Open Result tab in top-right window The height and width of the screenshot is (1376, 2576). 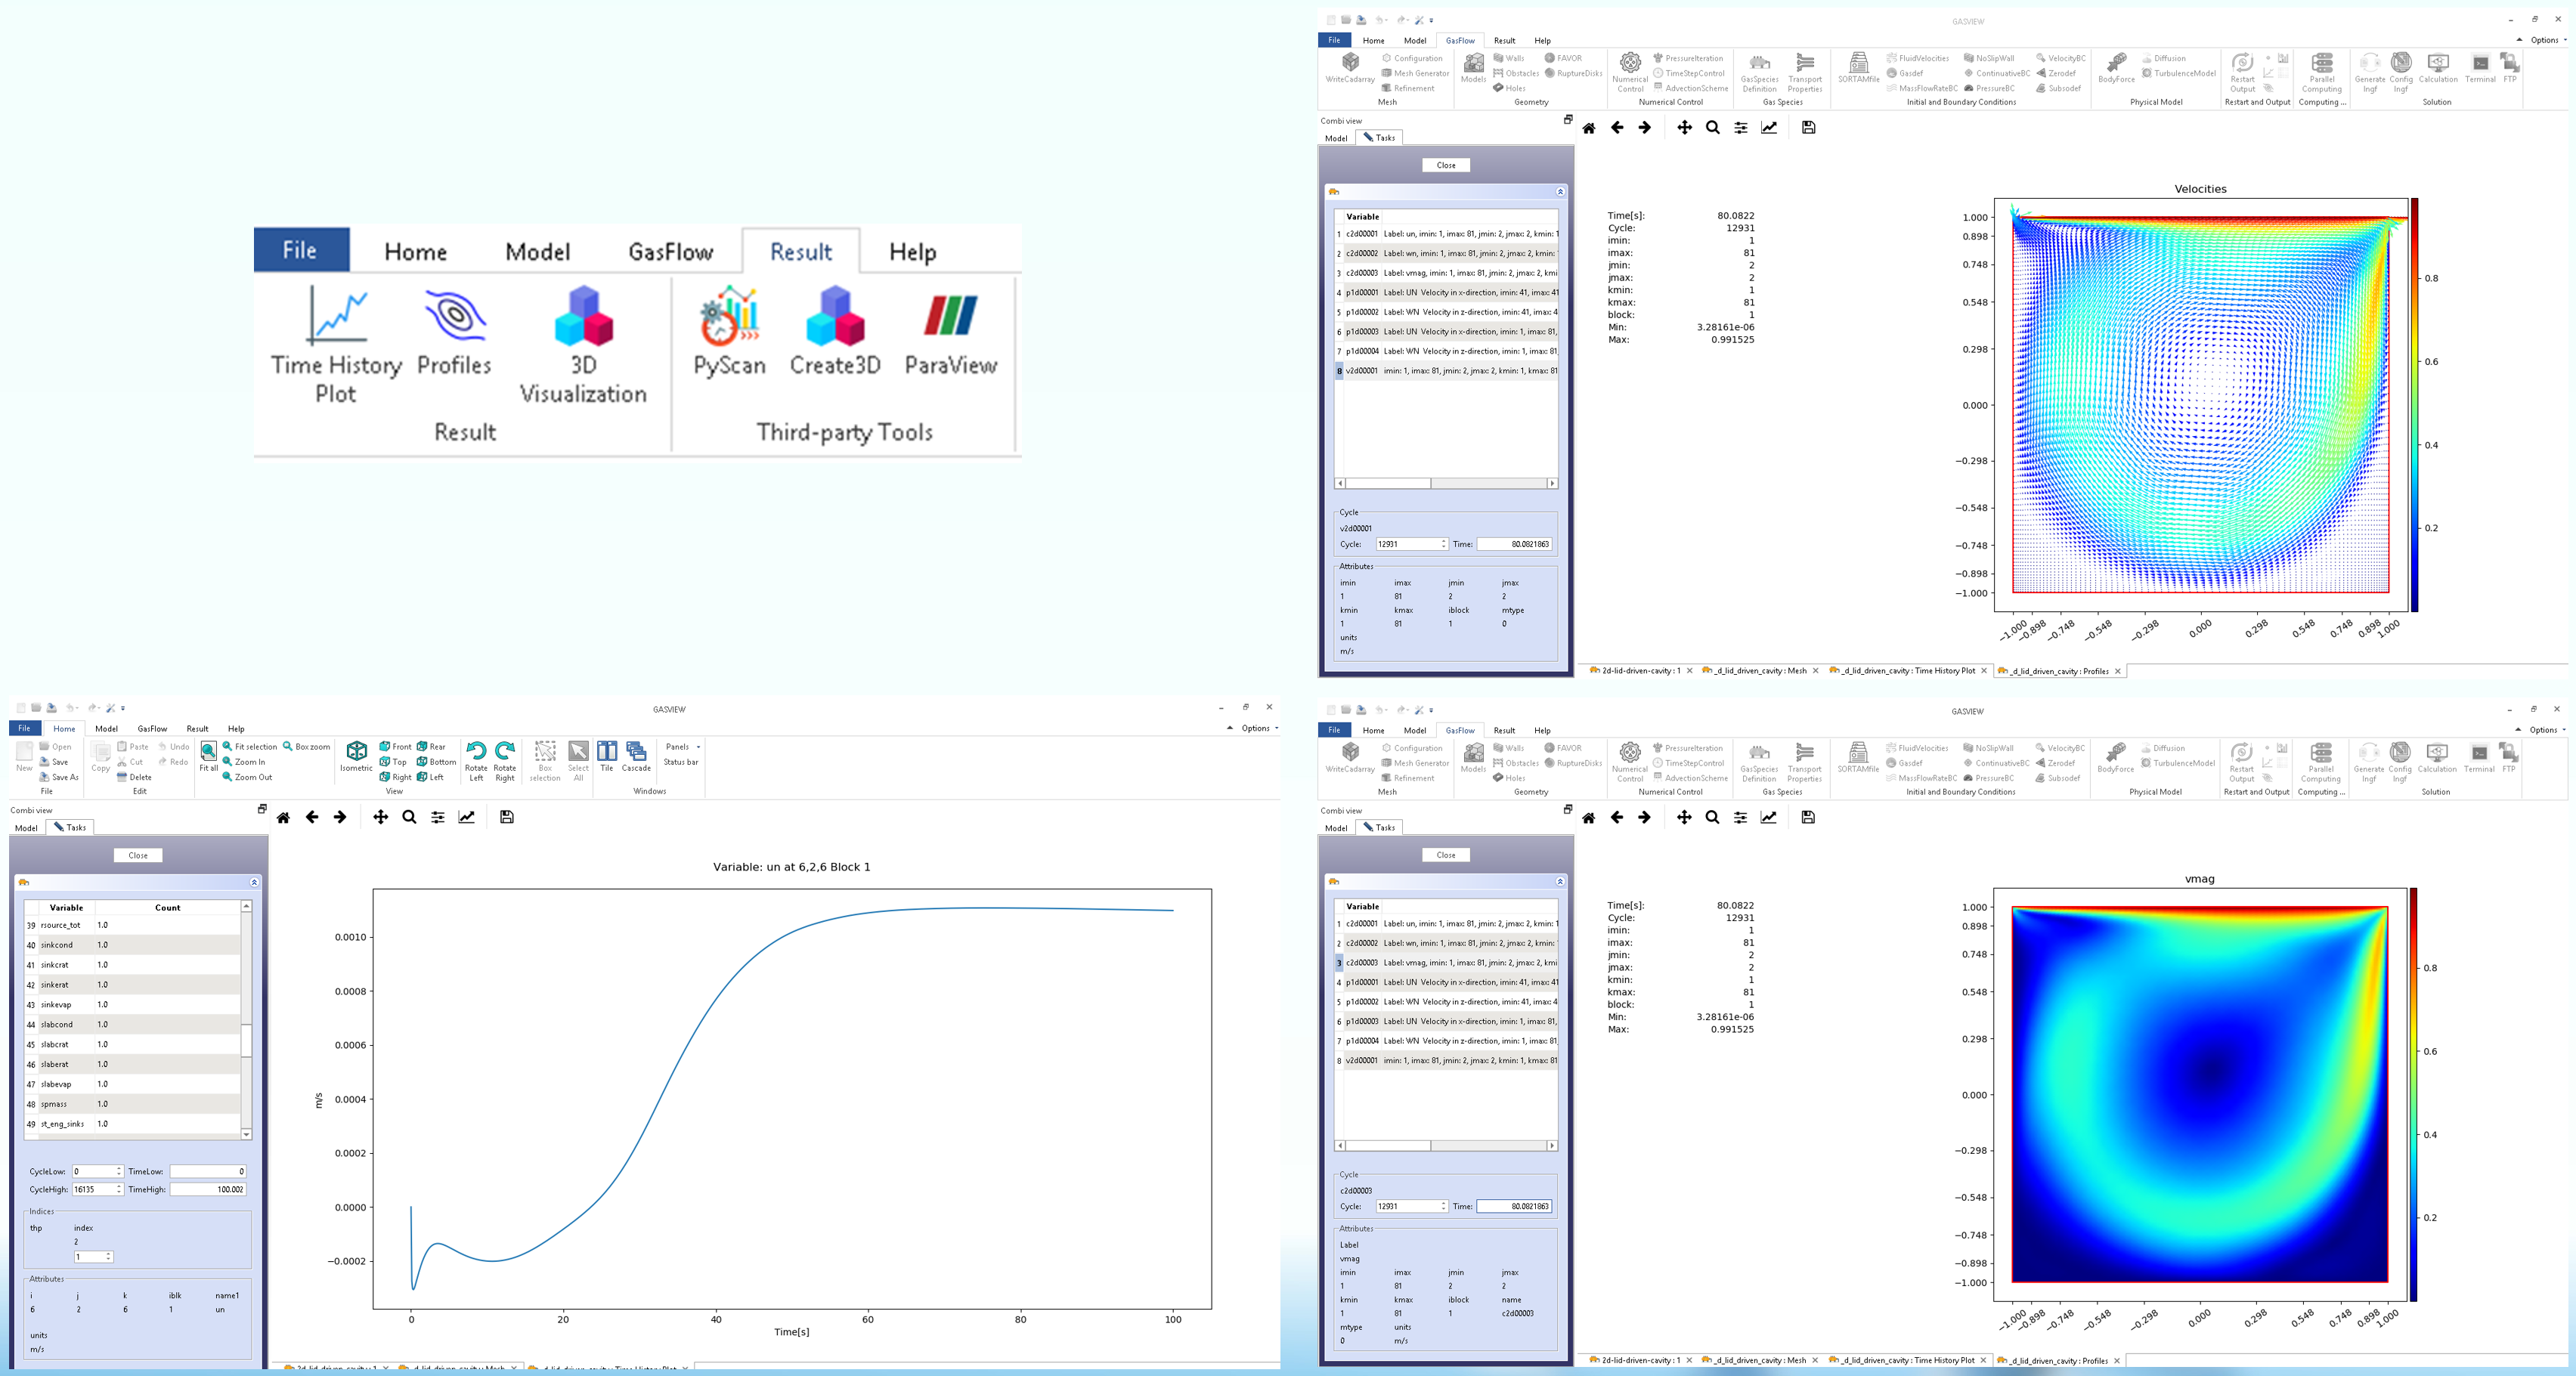[x=1505, y=41]
